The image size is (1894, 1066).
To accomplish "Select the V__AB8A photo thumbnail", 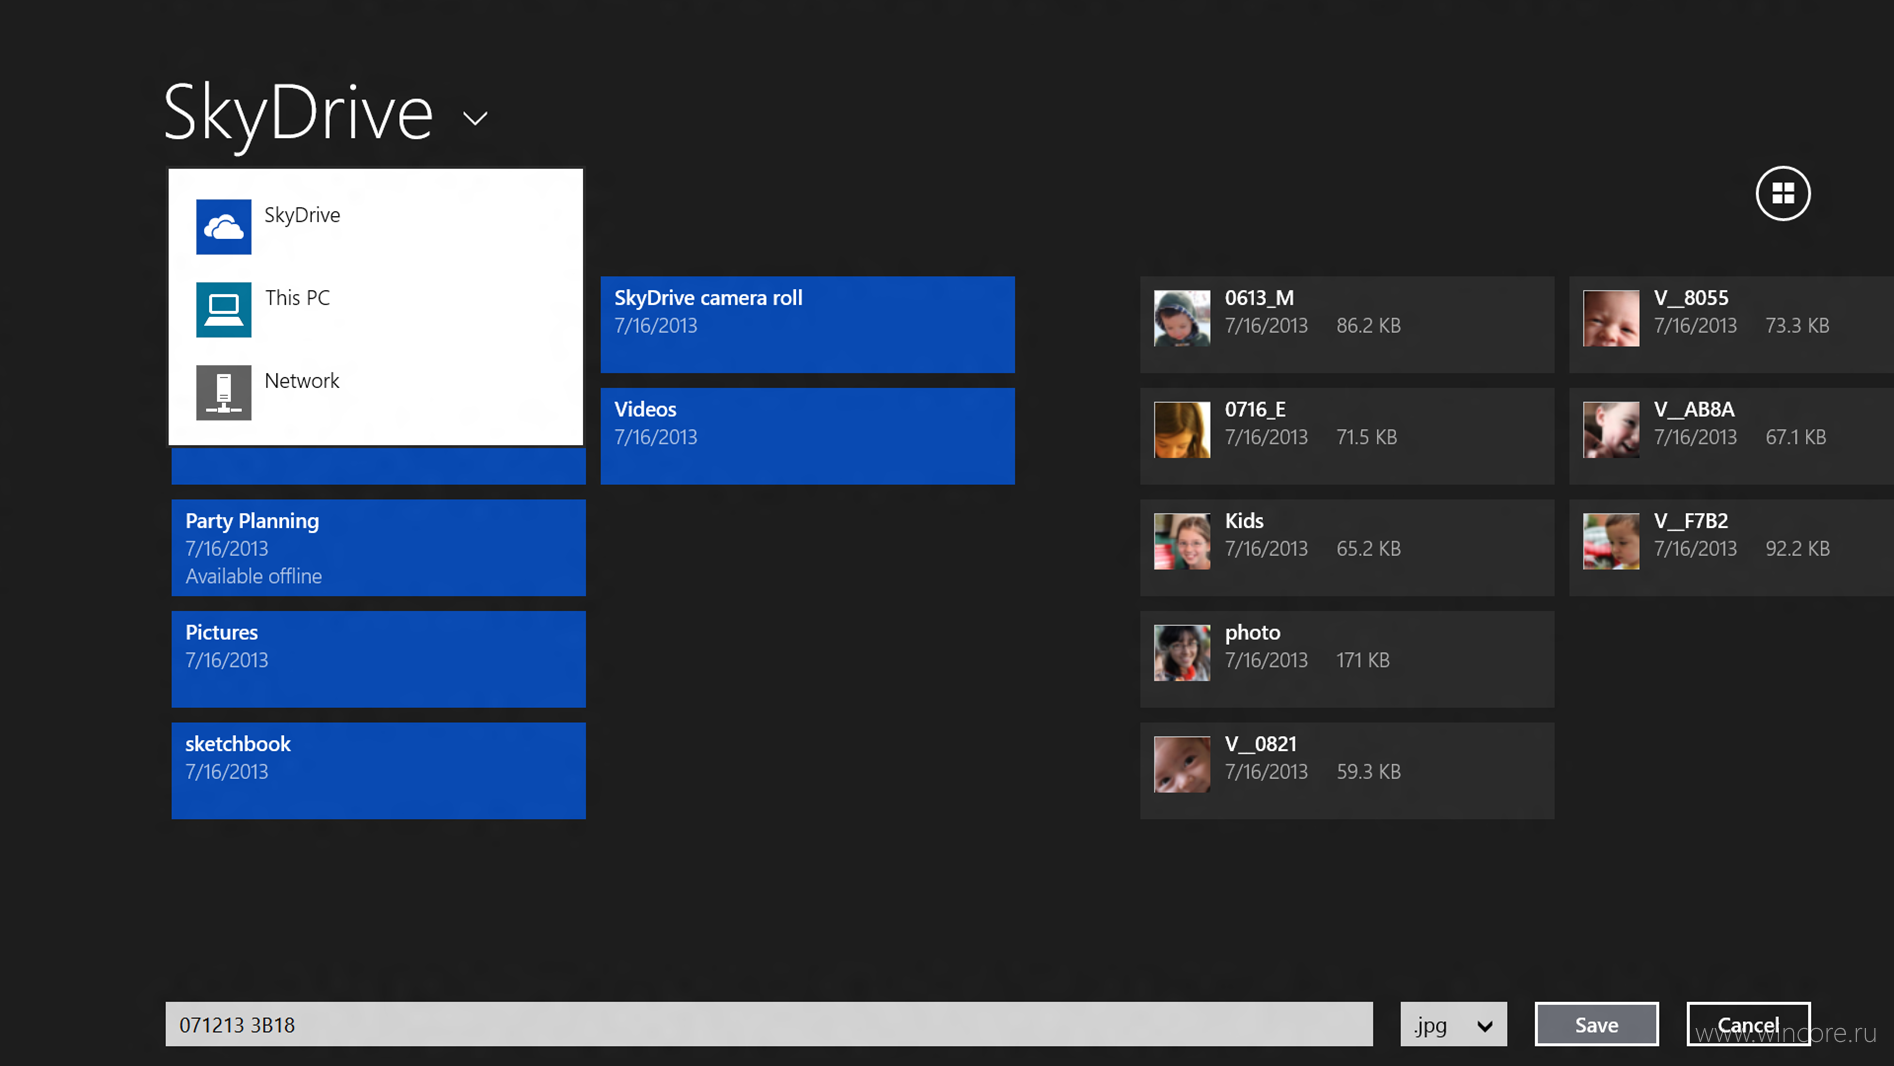I will point(1611,430).
